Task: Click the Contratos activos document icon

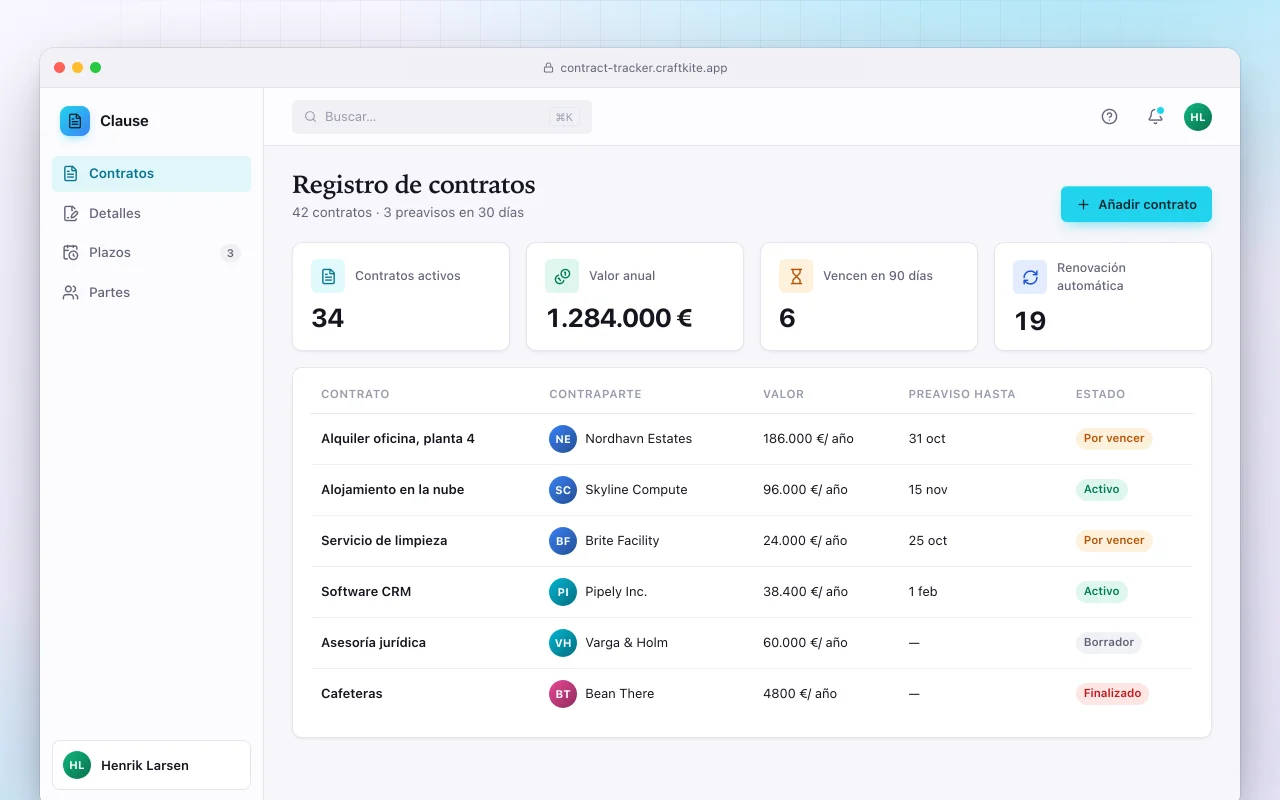Action: coord(328,276)
